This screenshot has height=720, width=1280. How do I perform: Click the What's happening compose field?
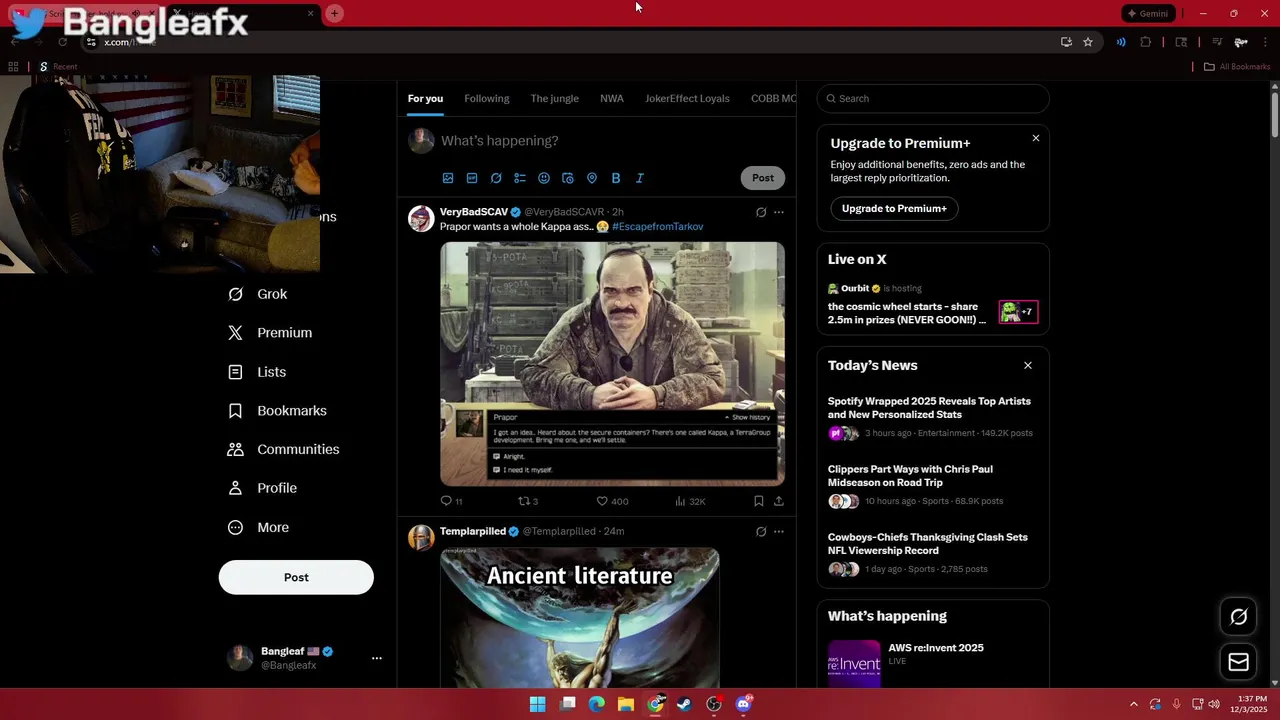[x=610, y=141]
